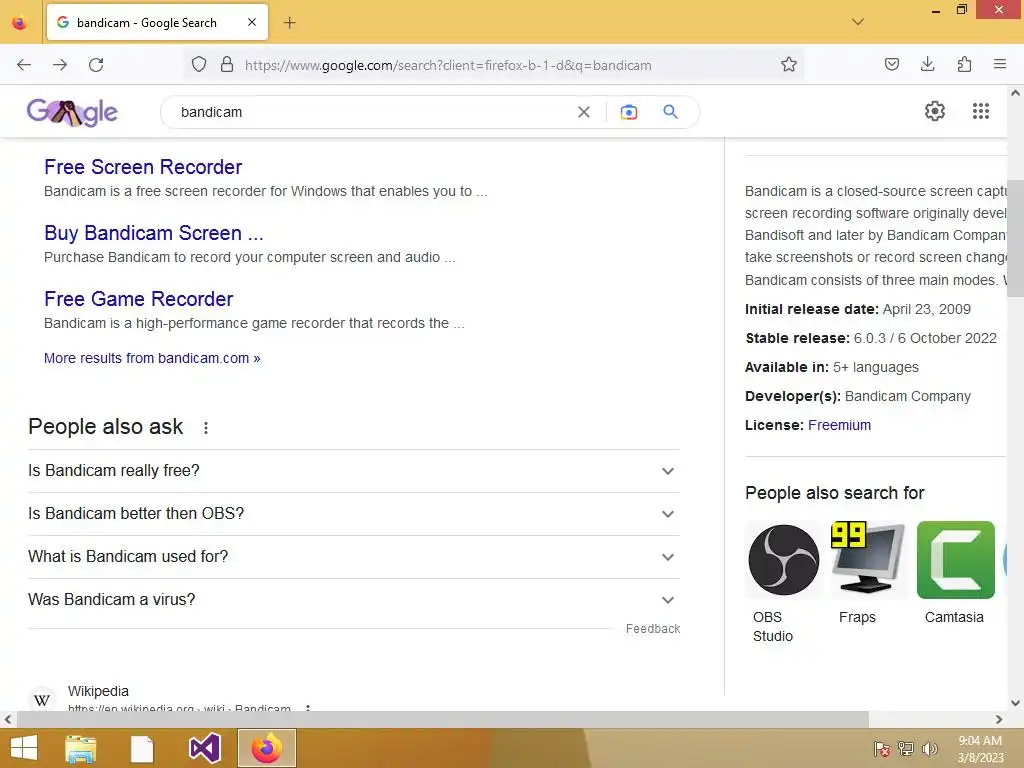This screenshot has height=768, width=1024.
Task: Open the Firefox hamburger menu
Action: (1000, 64)
